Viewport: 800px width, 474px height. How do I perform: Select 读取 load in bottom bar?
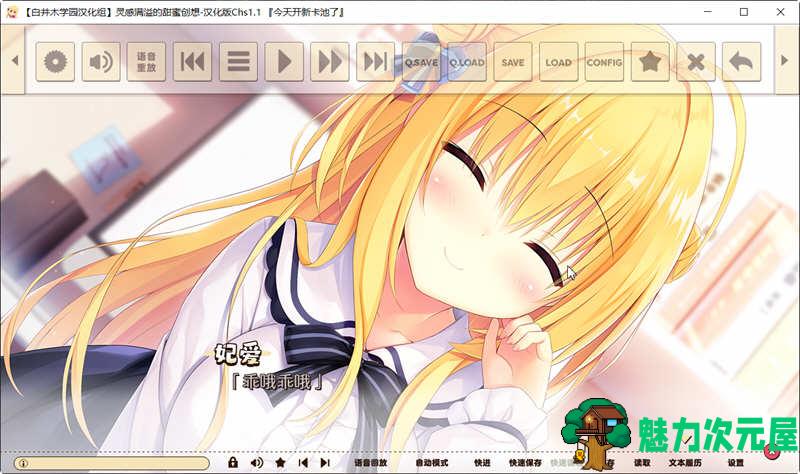click(642, 463)
